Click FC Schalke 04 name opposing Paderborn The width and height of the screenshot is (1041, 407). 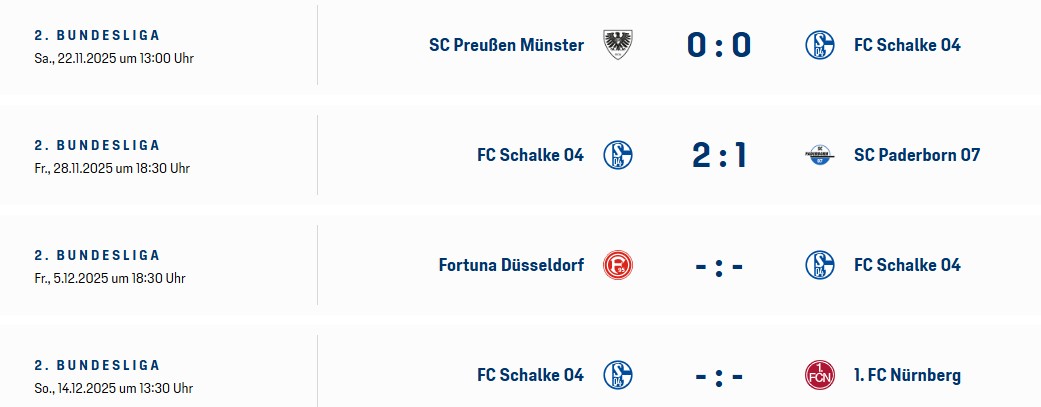[530, 155]
